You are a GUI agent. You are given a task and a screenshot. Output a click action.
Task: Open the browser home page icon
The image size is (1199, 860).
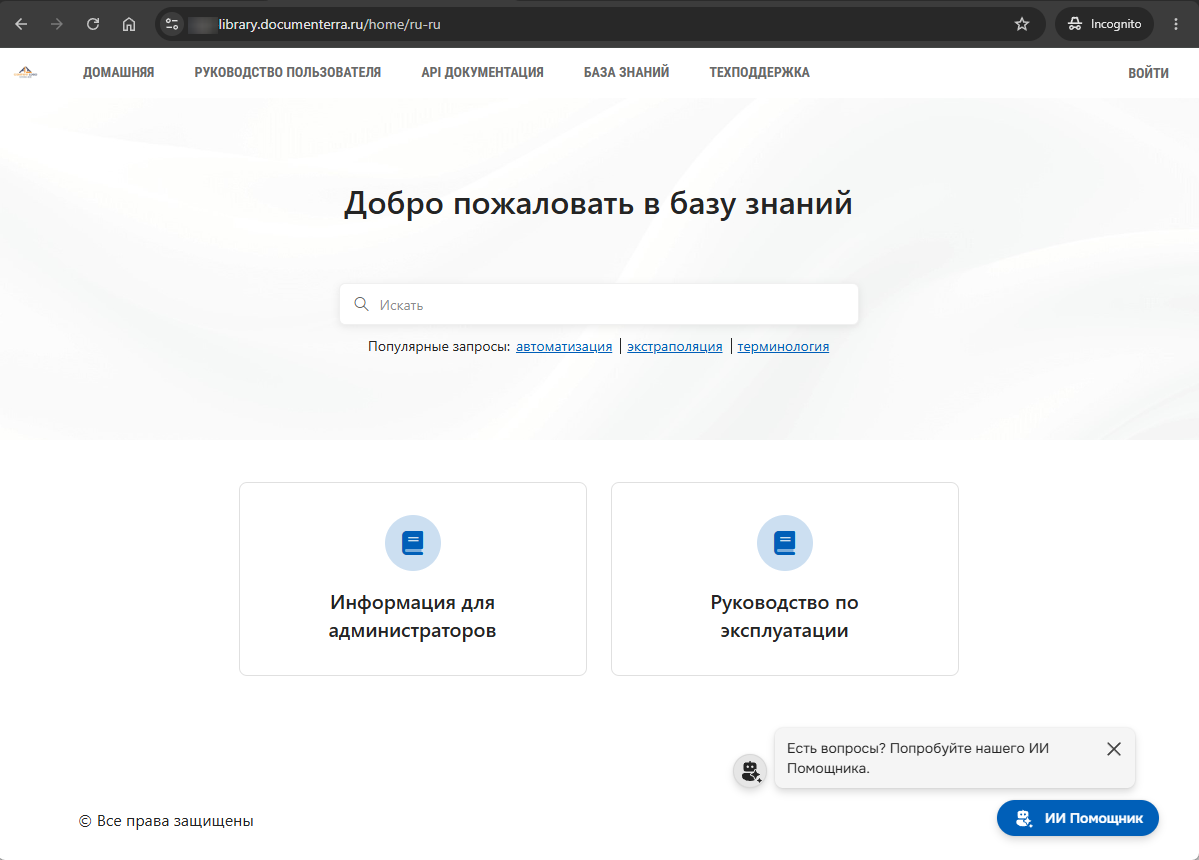tap(128, 24)
